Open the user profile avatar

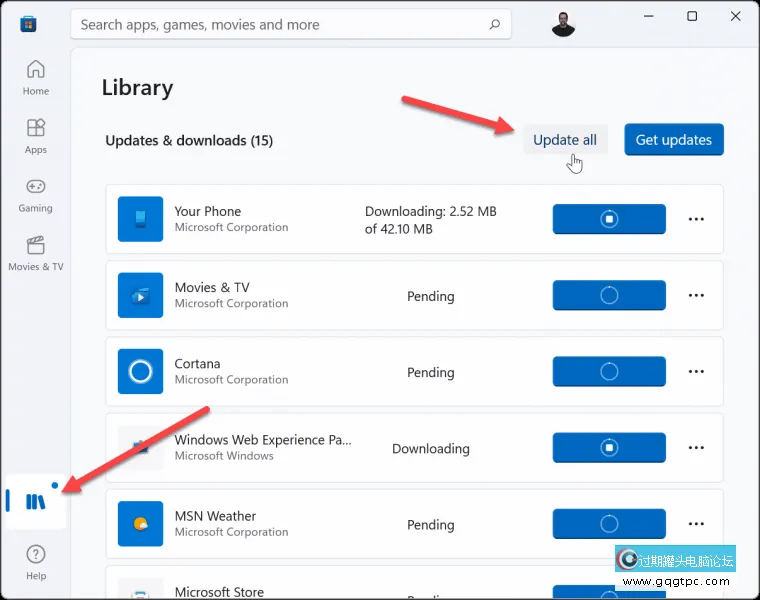pyautogui.click(x=563, y=24)
